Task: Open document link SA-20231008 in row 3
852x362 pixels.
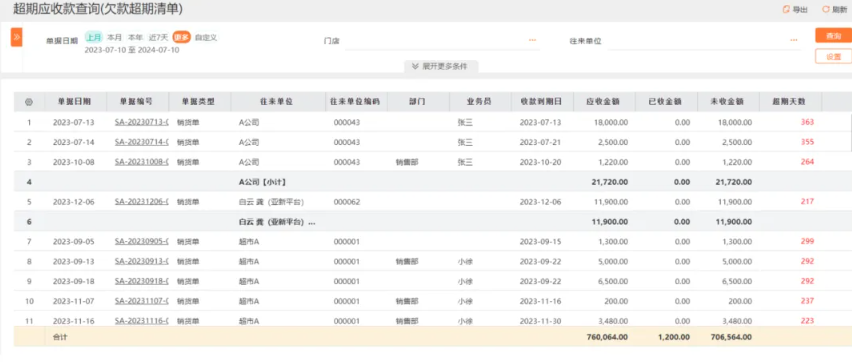Action: coord(141,162)
